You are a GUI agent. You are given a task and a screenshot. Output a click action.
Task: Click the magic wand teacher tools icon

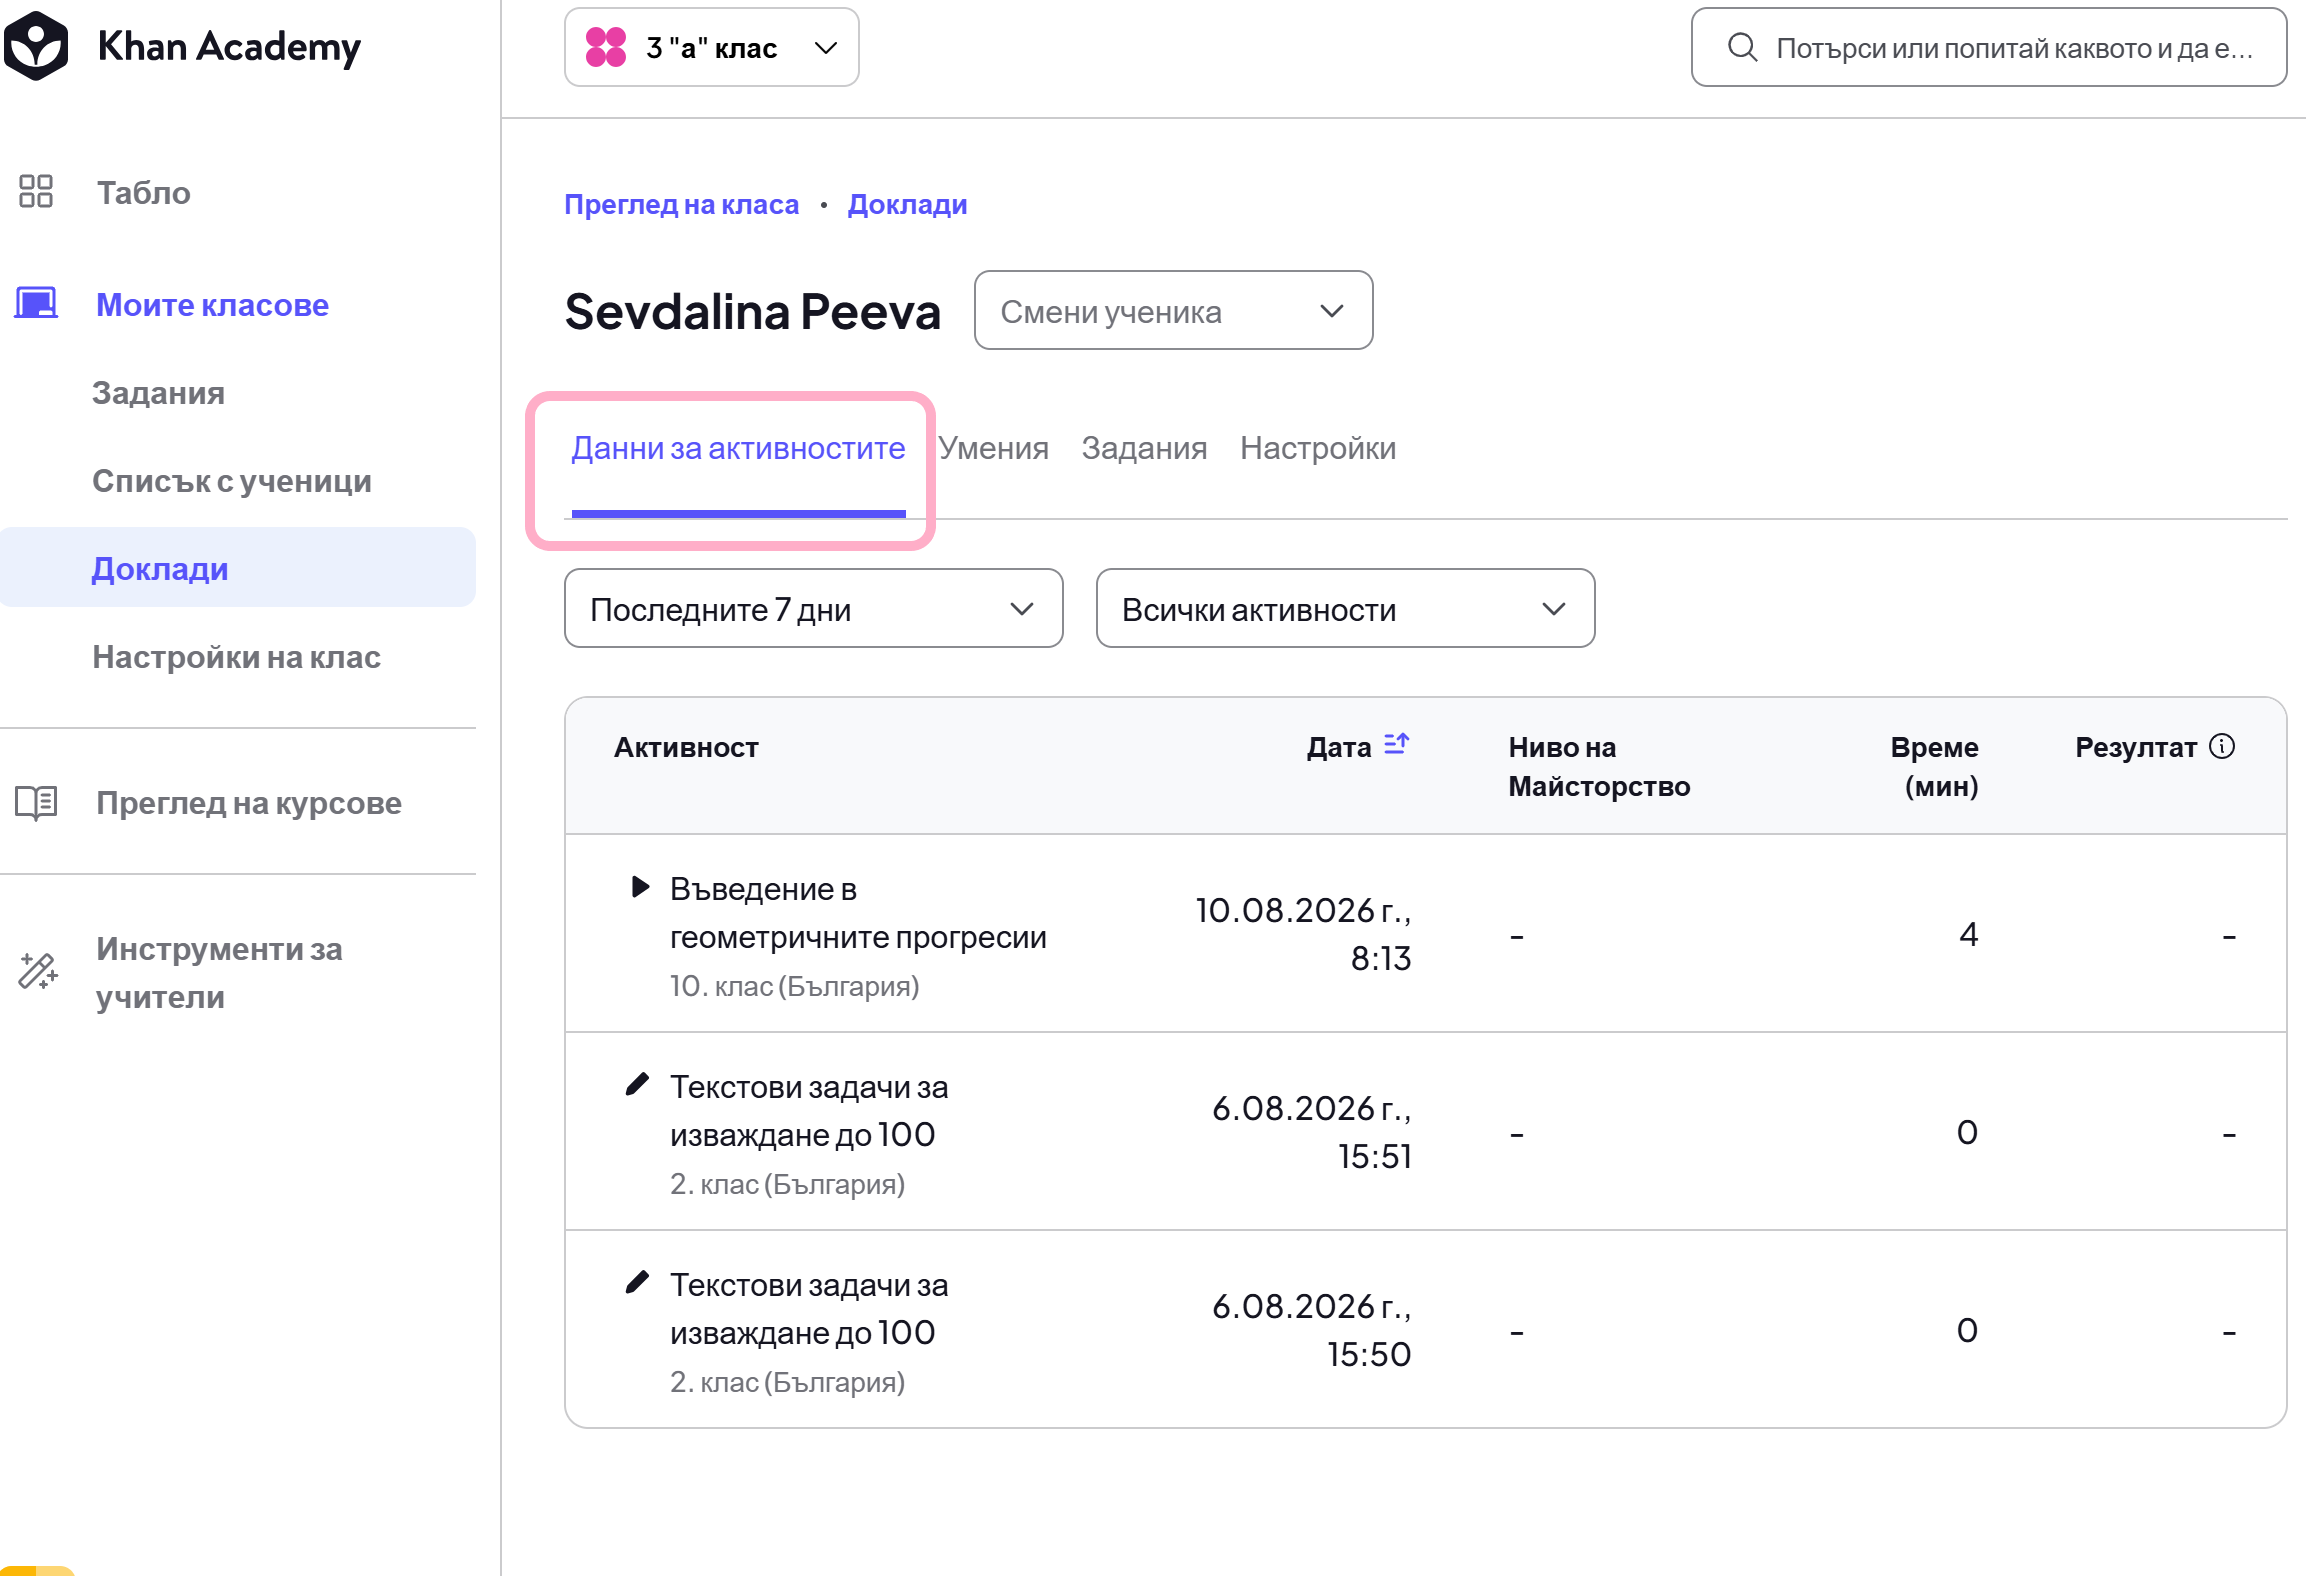tap(38, 971)
